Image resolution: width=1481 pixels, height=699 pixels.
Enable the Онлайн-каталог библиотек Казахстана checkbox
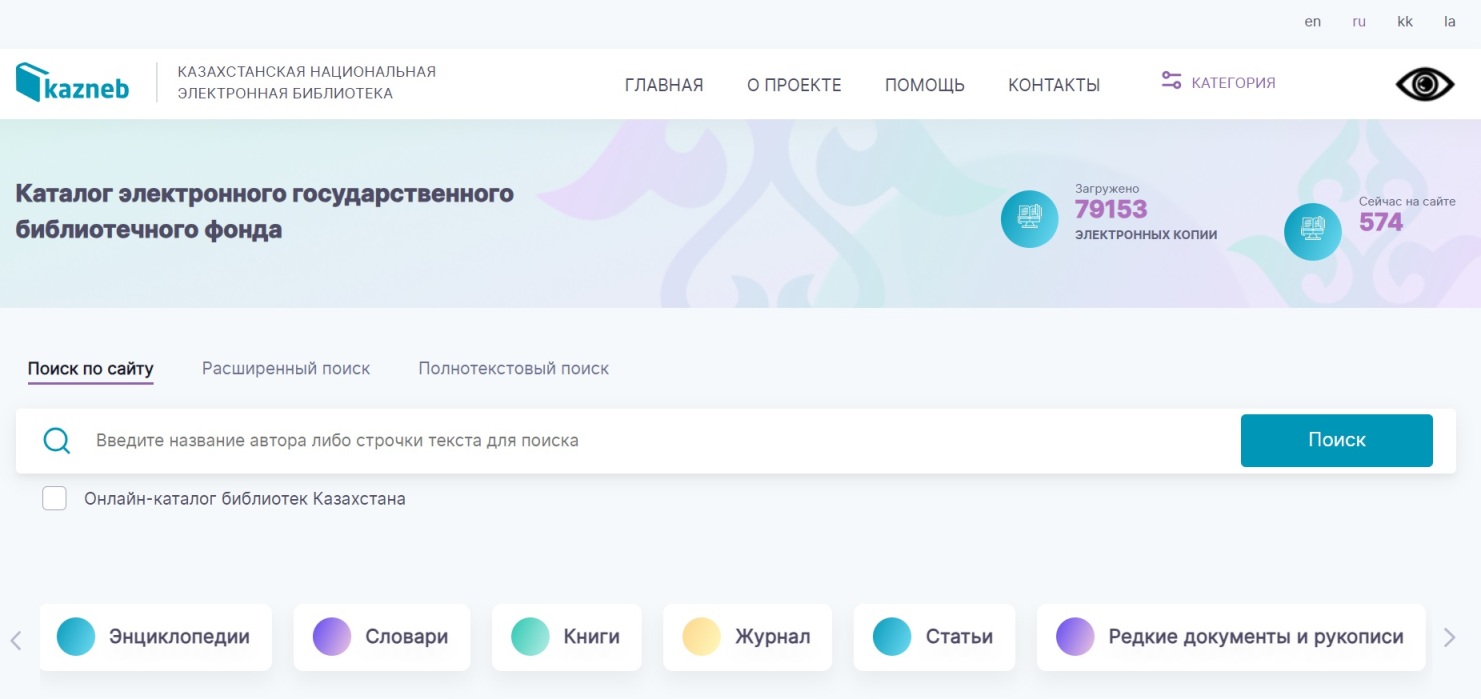point(54,498)
